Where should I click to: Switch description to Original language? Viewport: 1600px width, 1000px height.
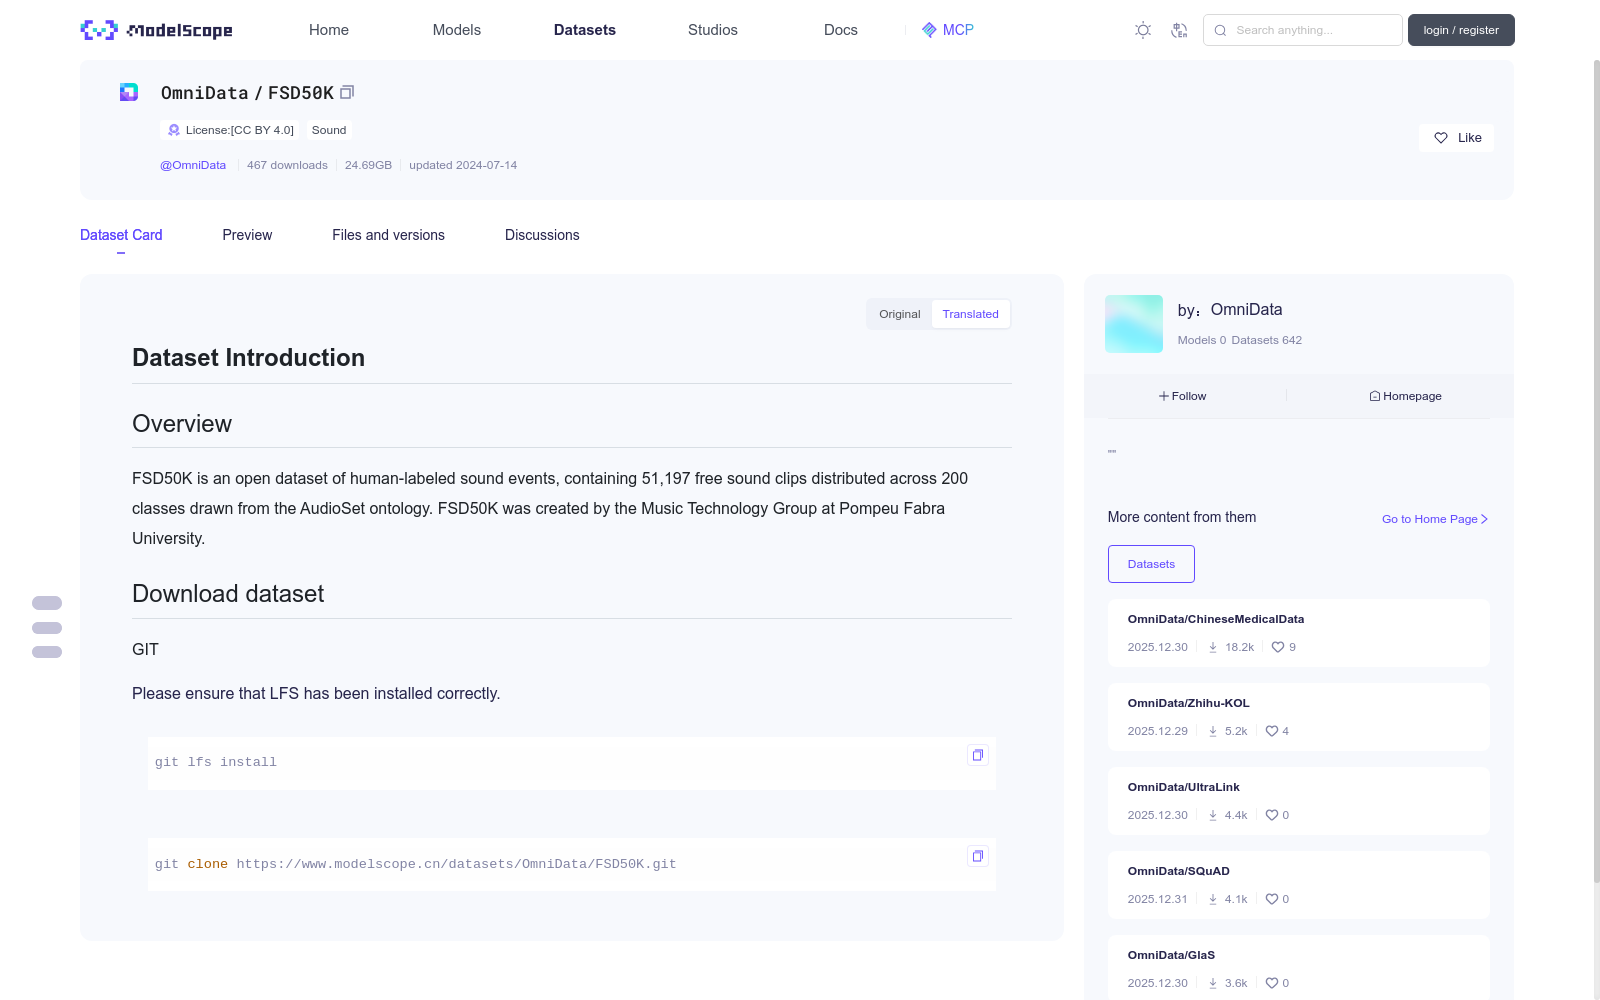[900, 314]
